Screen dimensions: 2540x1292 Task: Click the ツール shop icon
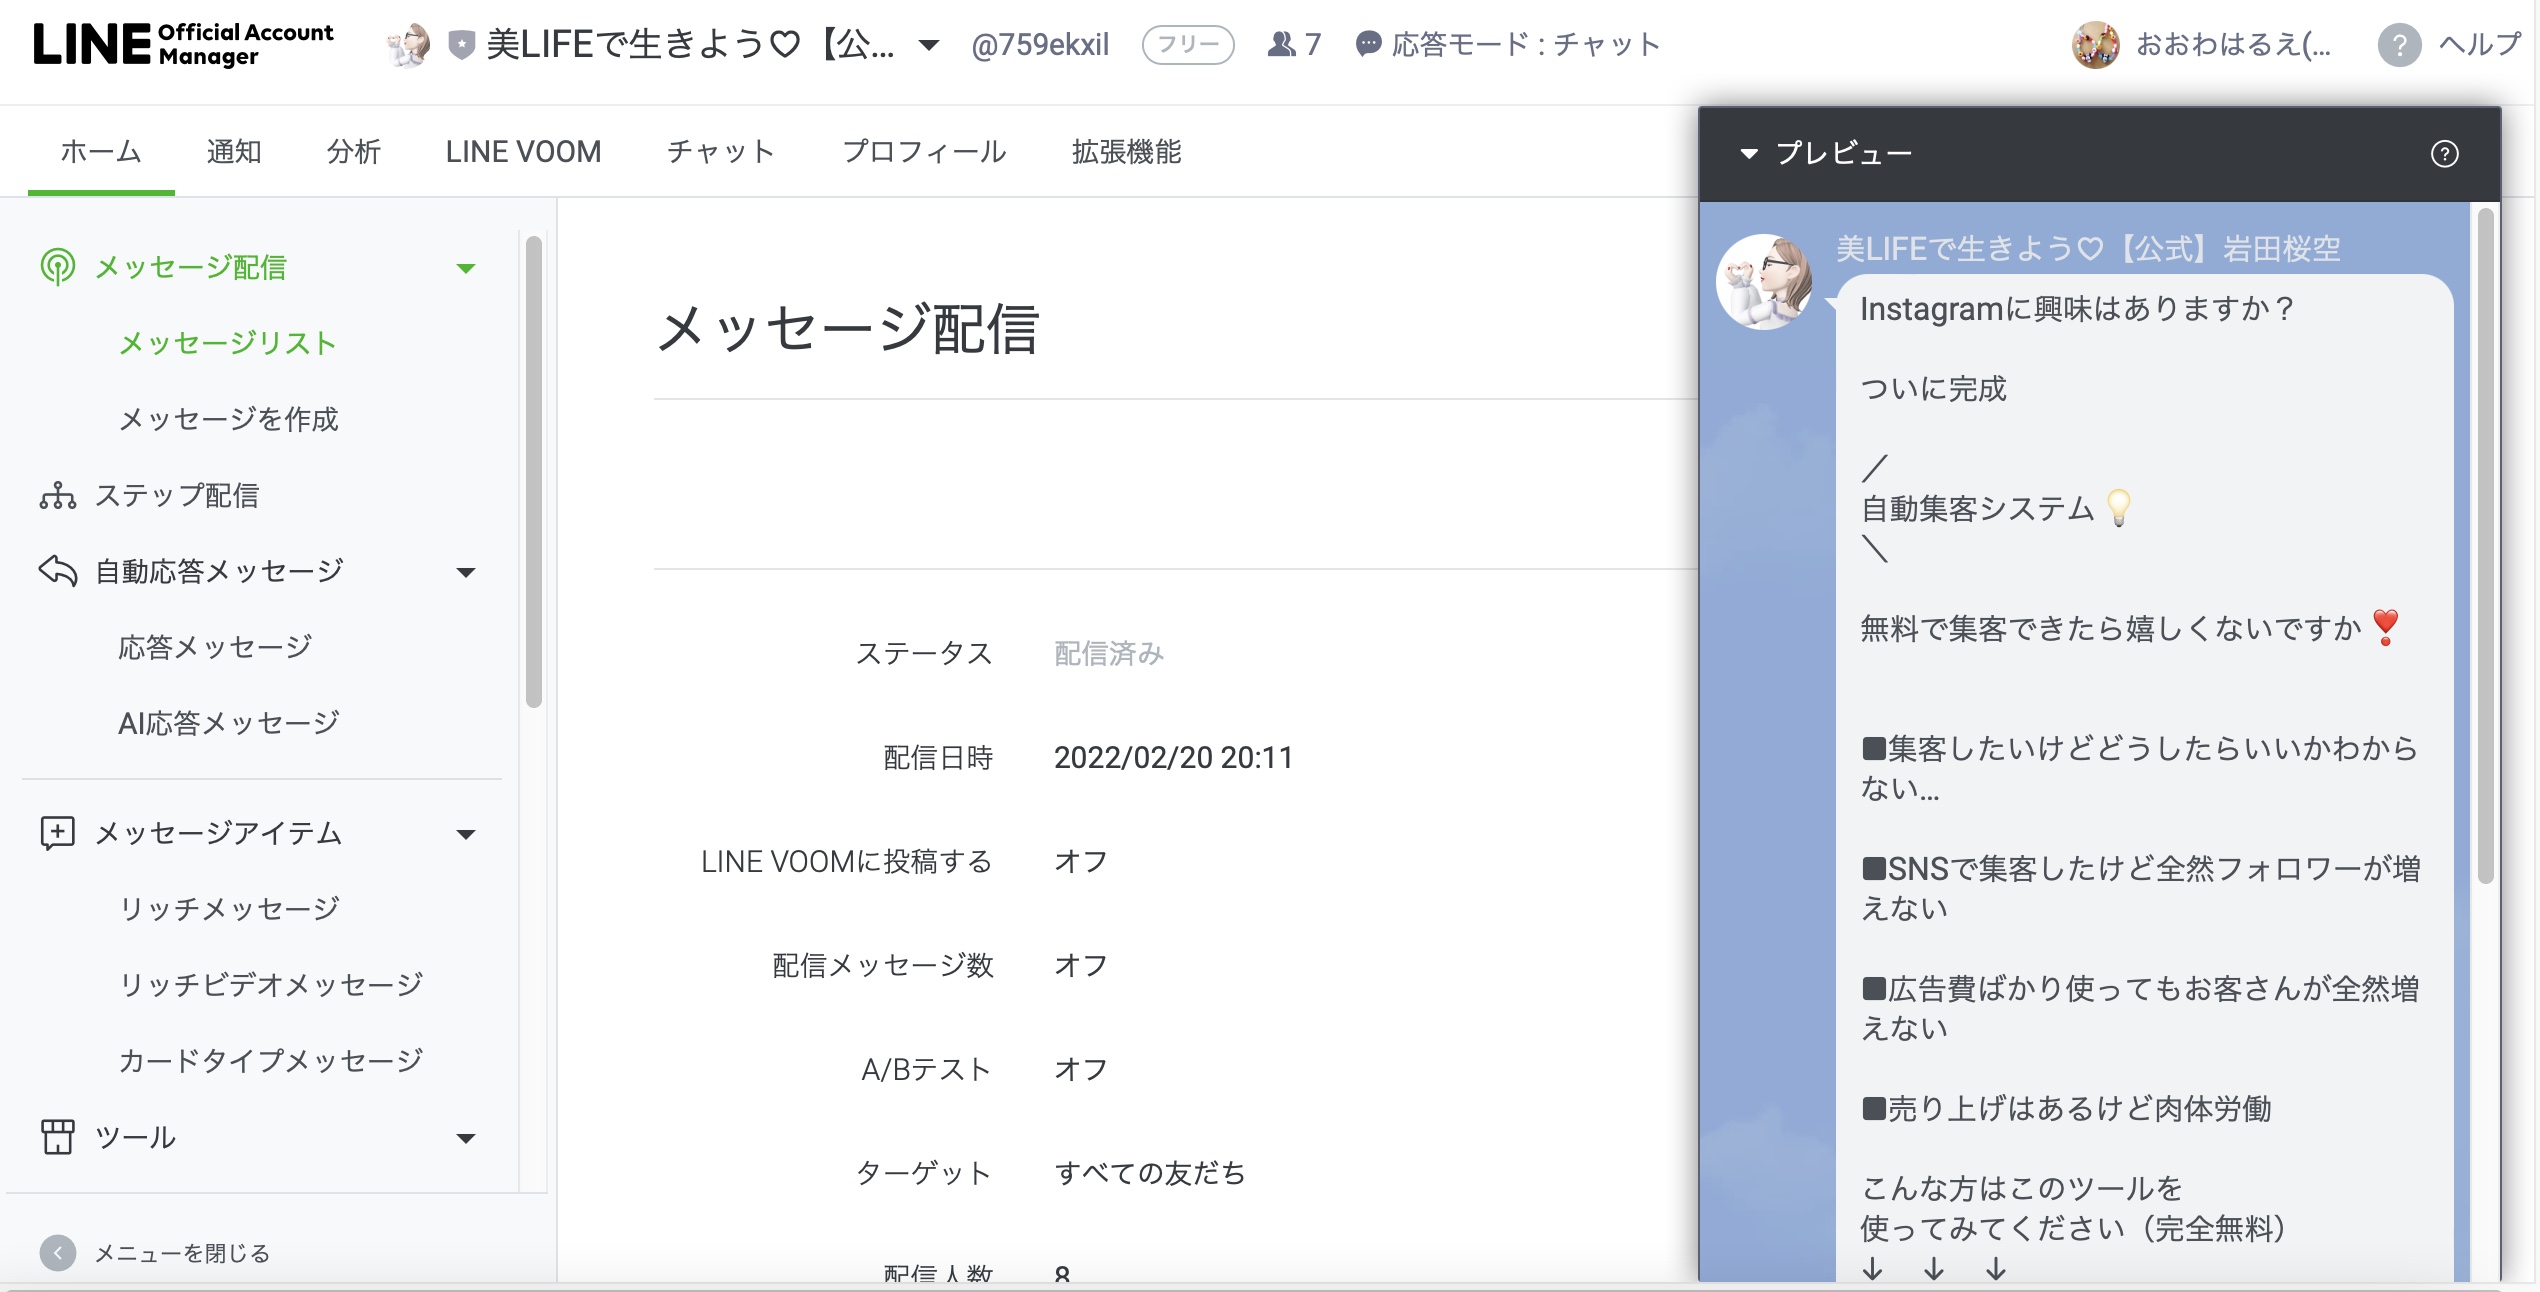point(58,1137)
